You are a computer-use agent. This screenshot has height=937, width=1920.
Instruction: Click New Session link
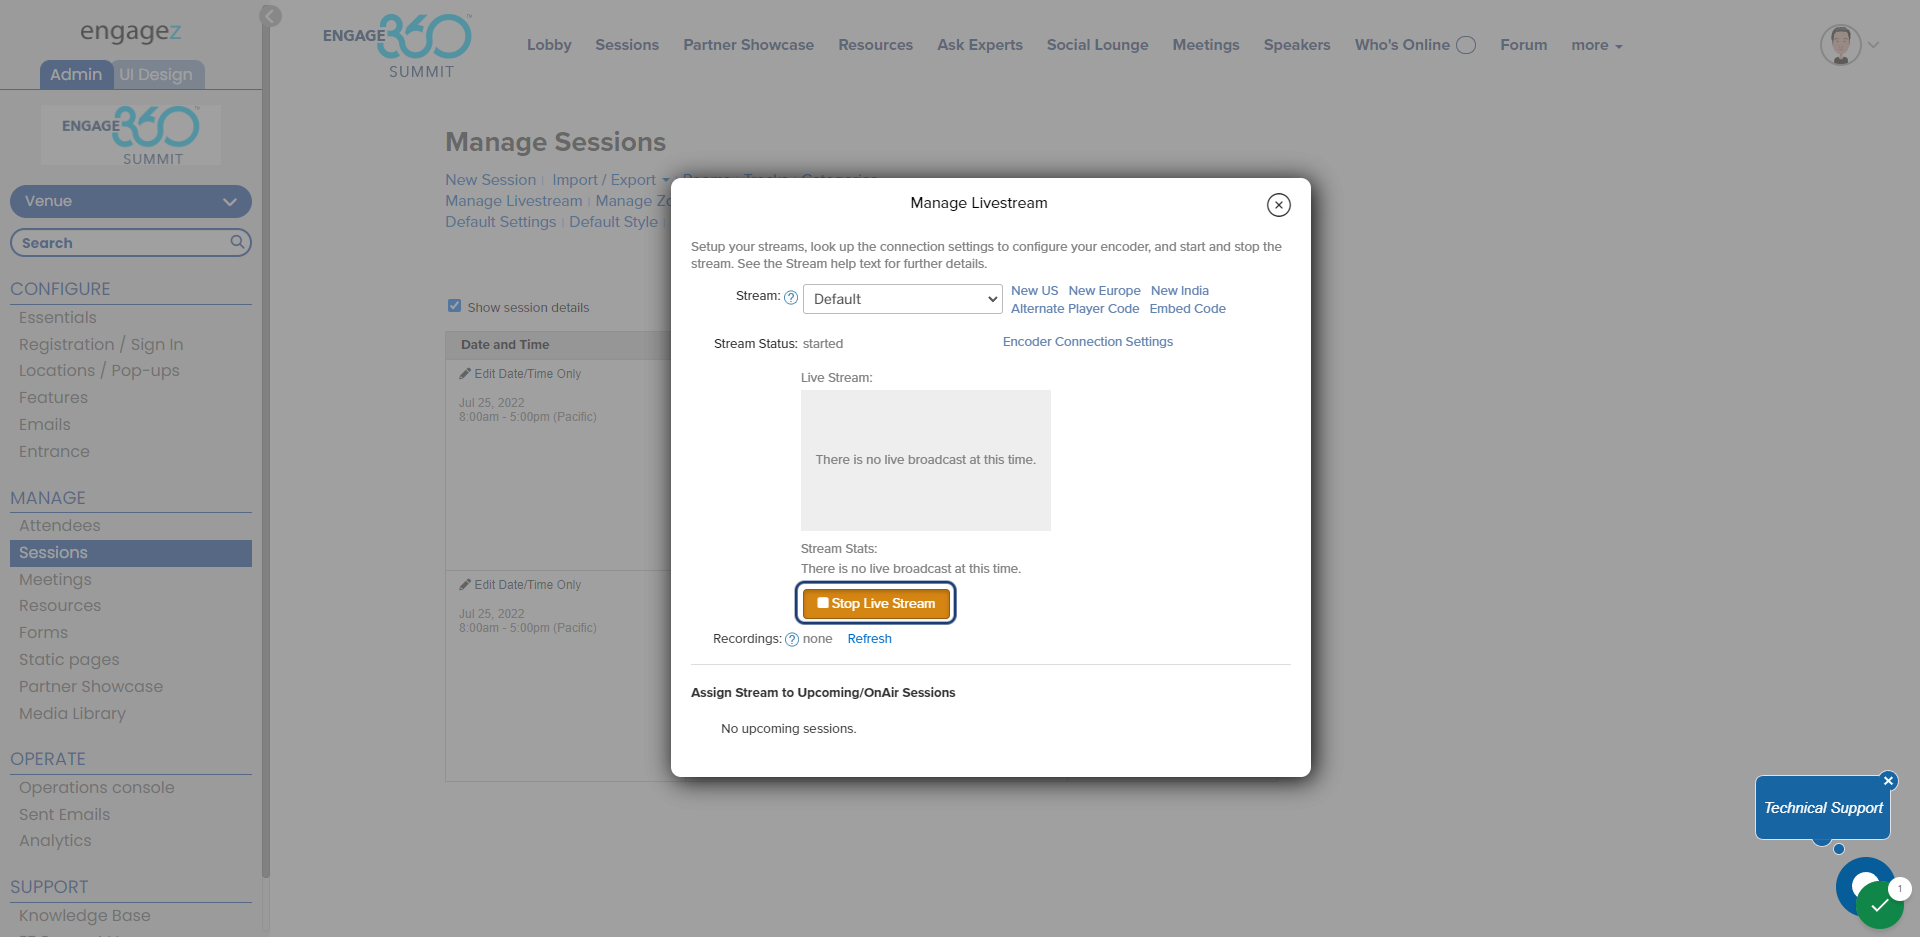[490, 180]
